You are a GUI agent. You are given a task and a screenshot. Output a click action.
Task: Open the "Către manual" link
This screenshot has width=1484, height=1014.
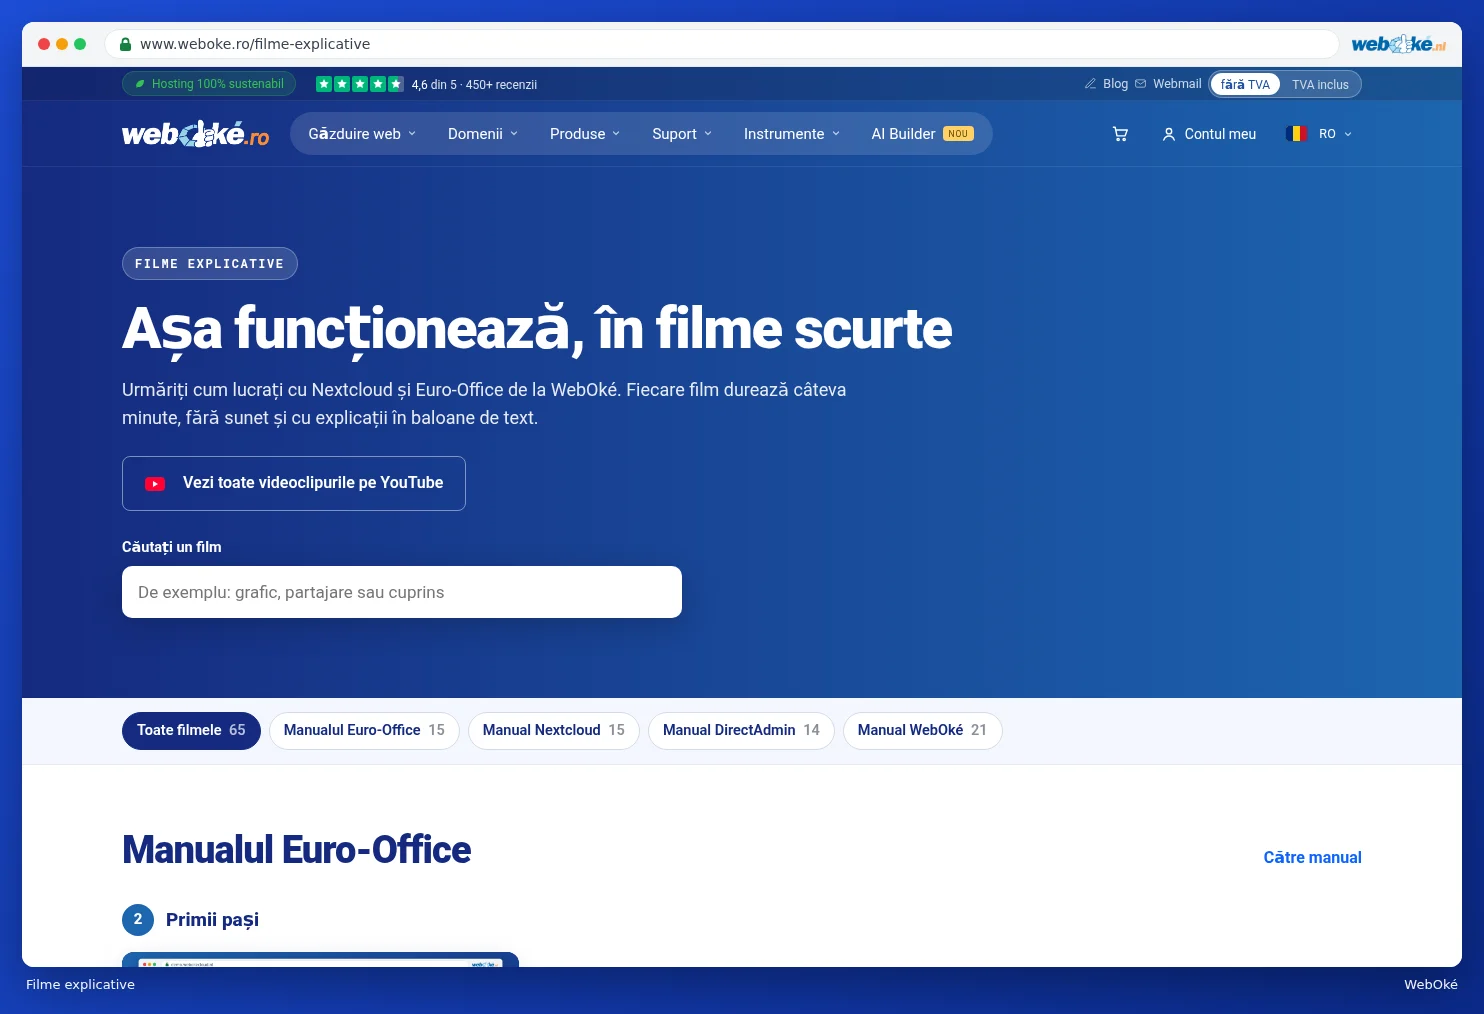click(1312, 857)
